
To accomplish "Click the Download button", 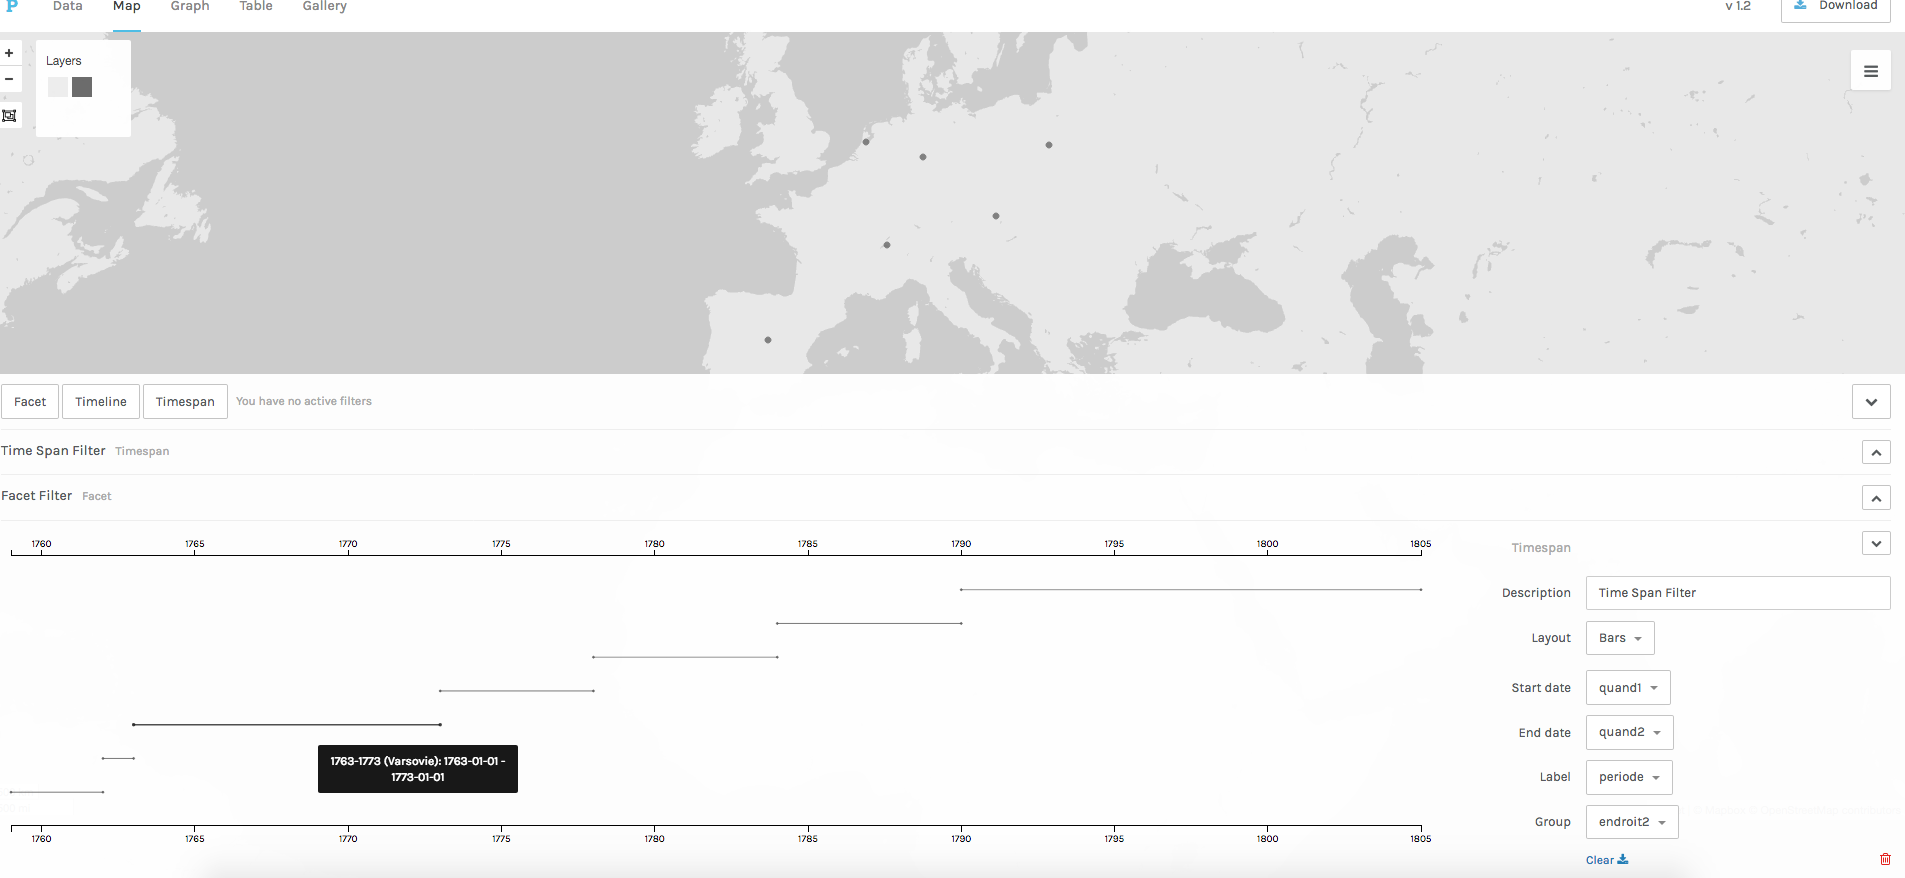I will (x=1835, y=7).
